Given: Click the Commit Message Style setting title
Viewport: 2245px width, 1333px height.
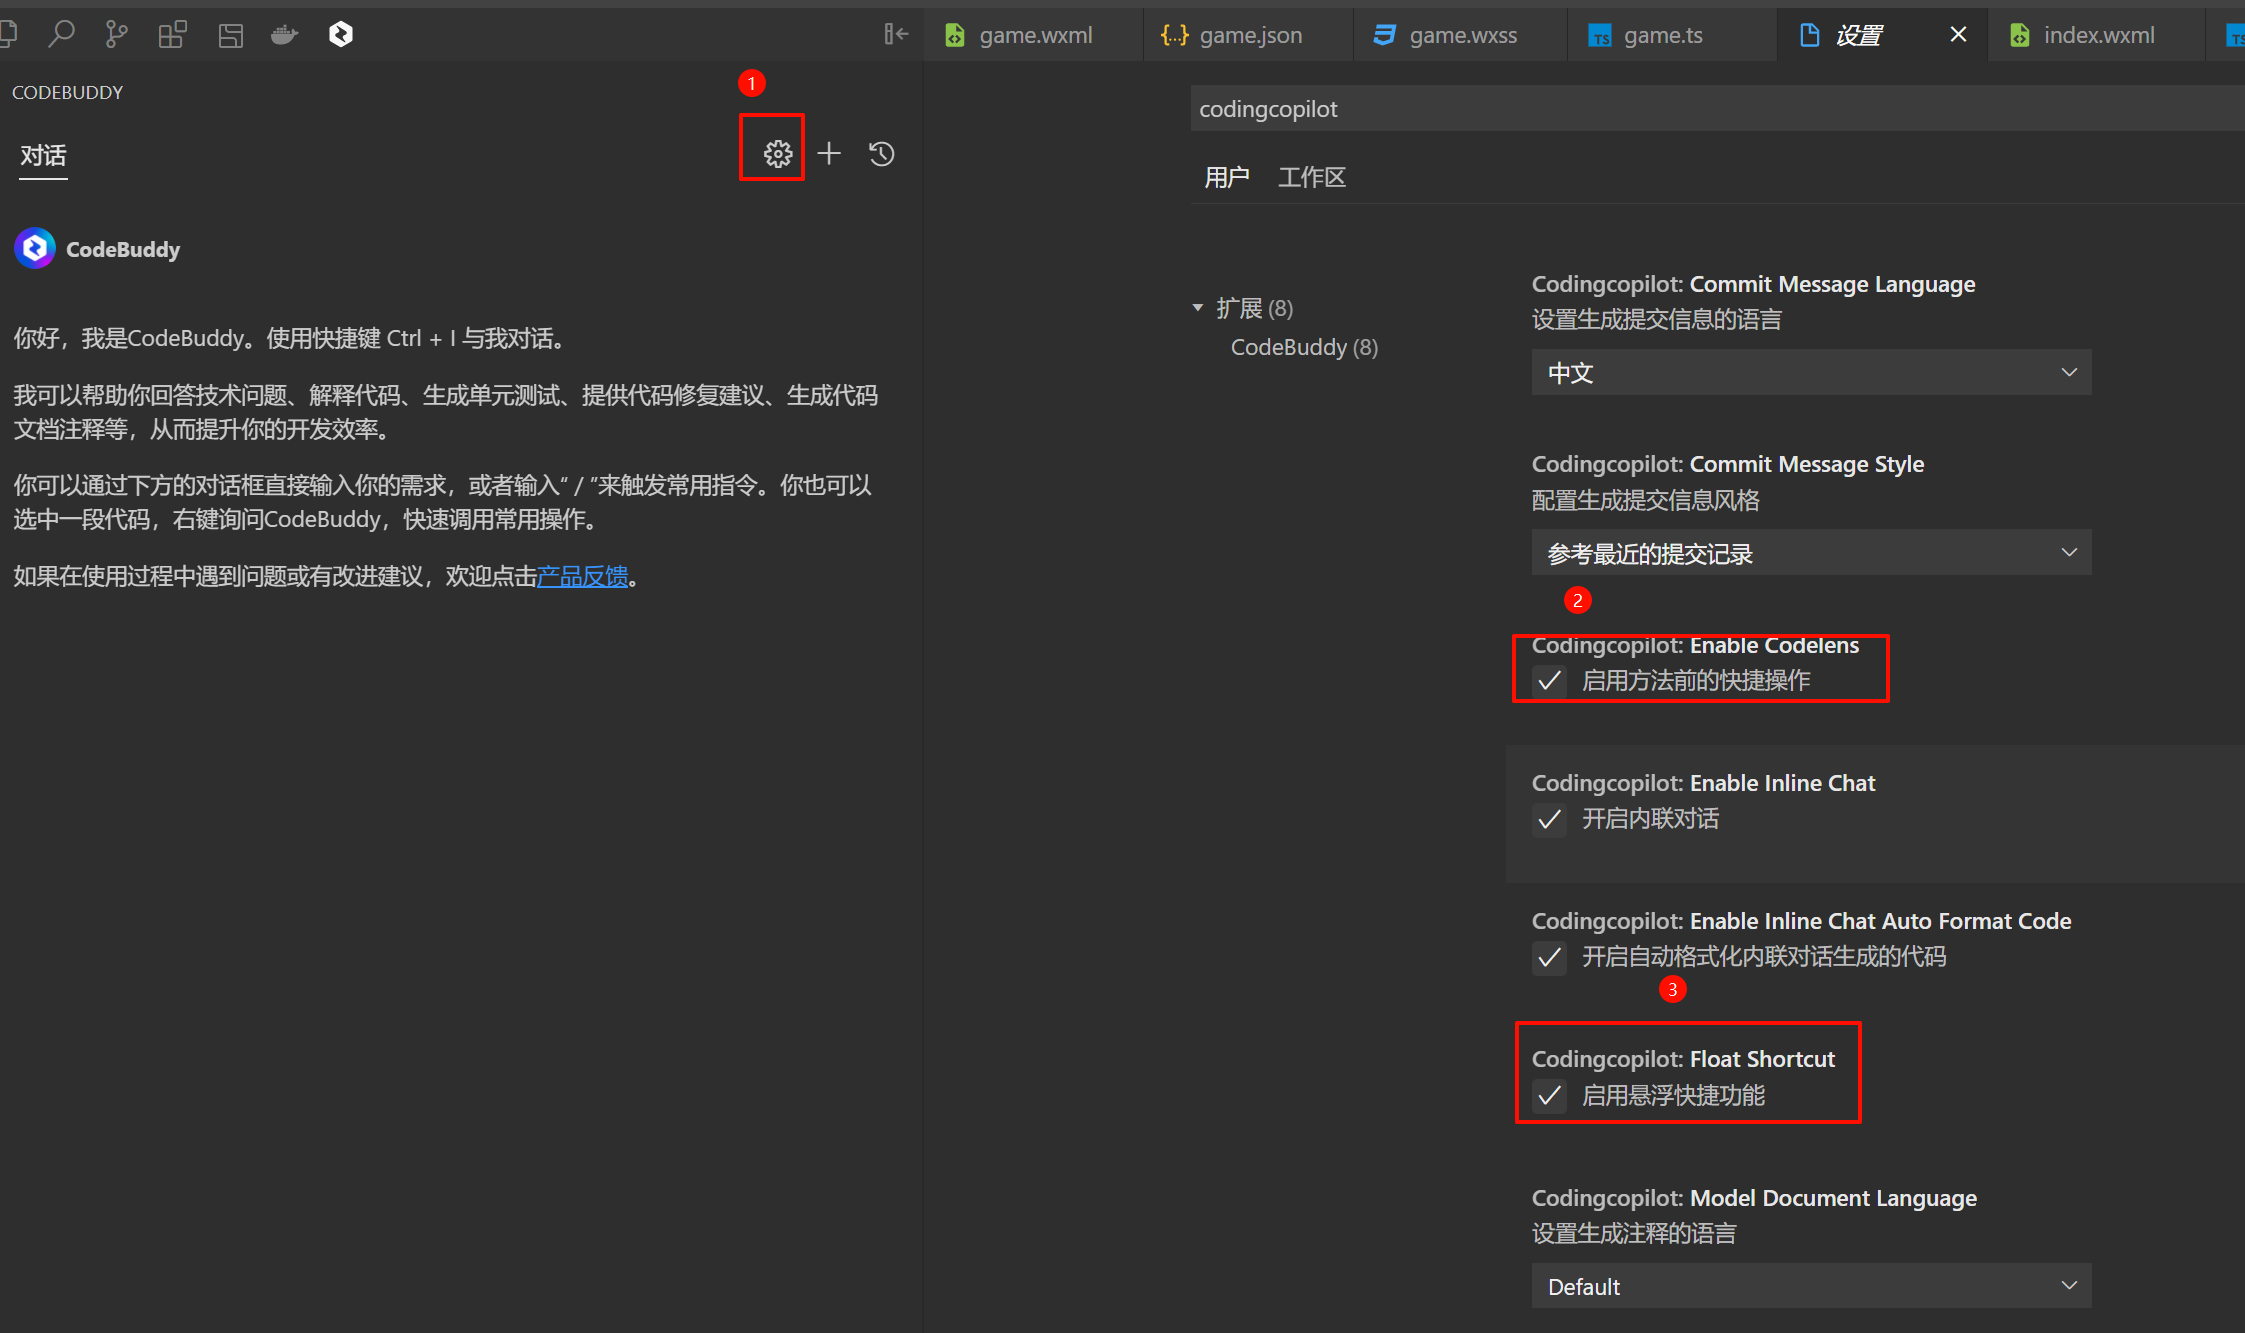Looking at the screenshot, I should tap(1728, 464).
